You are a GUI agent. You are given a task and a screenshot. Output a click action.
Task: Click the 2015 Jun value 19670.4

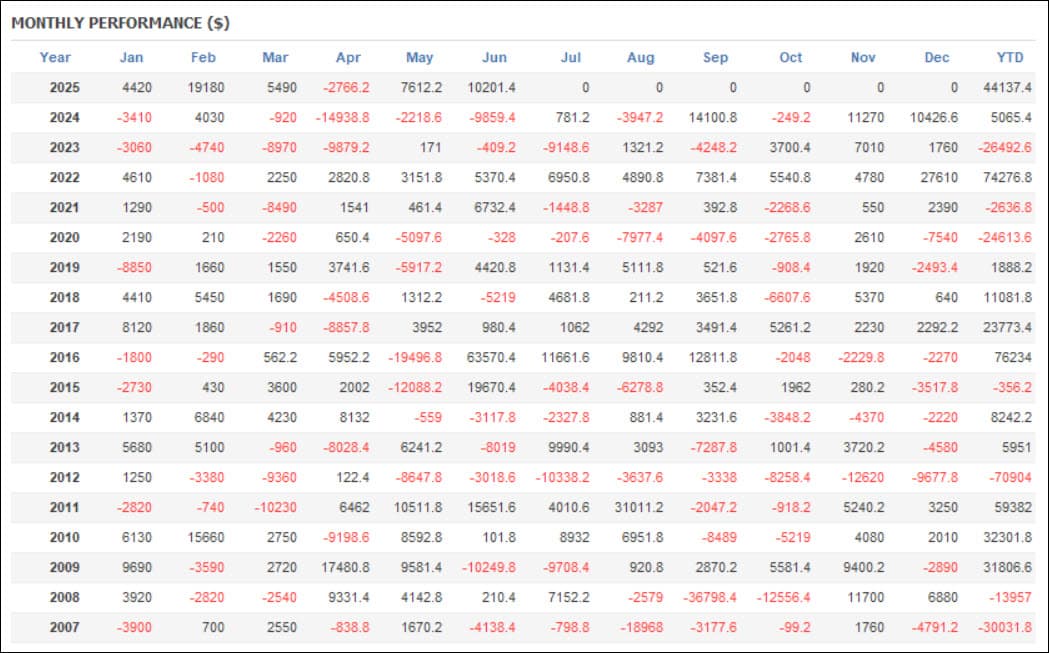pos(491,387)
